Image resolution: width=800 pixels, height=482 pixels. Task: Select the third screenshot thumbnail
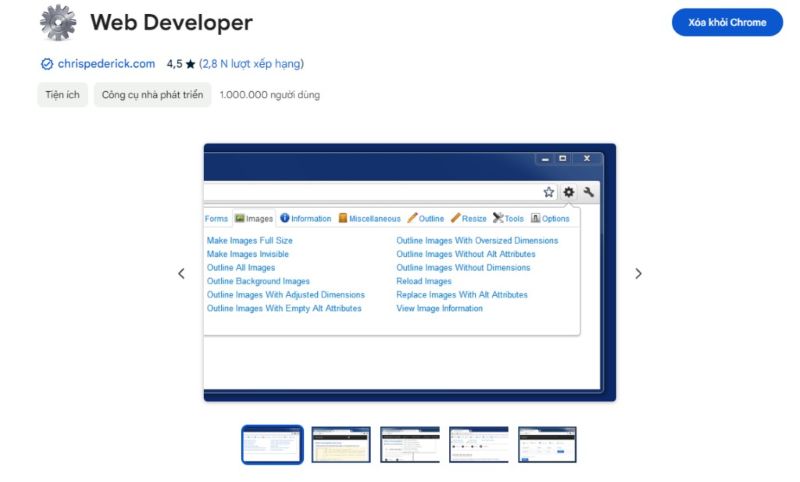click(410, 445)
